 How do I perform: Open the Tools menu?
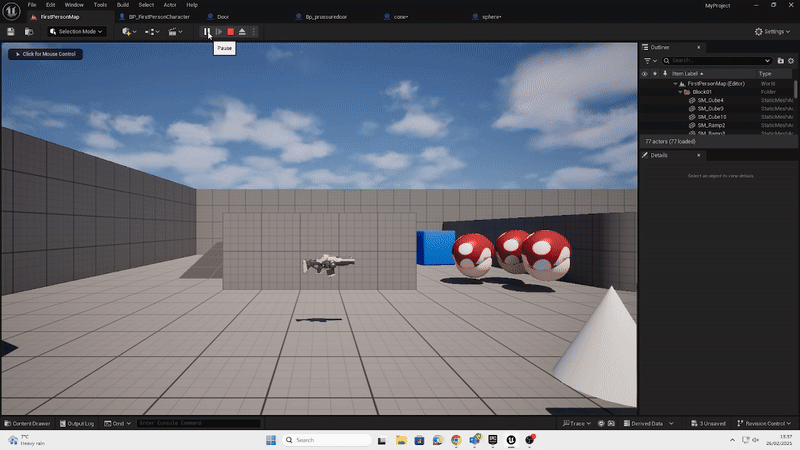100,5
